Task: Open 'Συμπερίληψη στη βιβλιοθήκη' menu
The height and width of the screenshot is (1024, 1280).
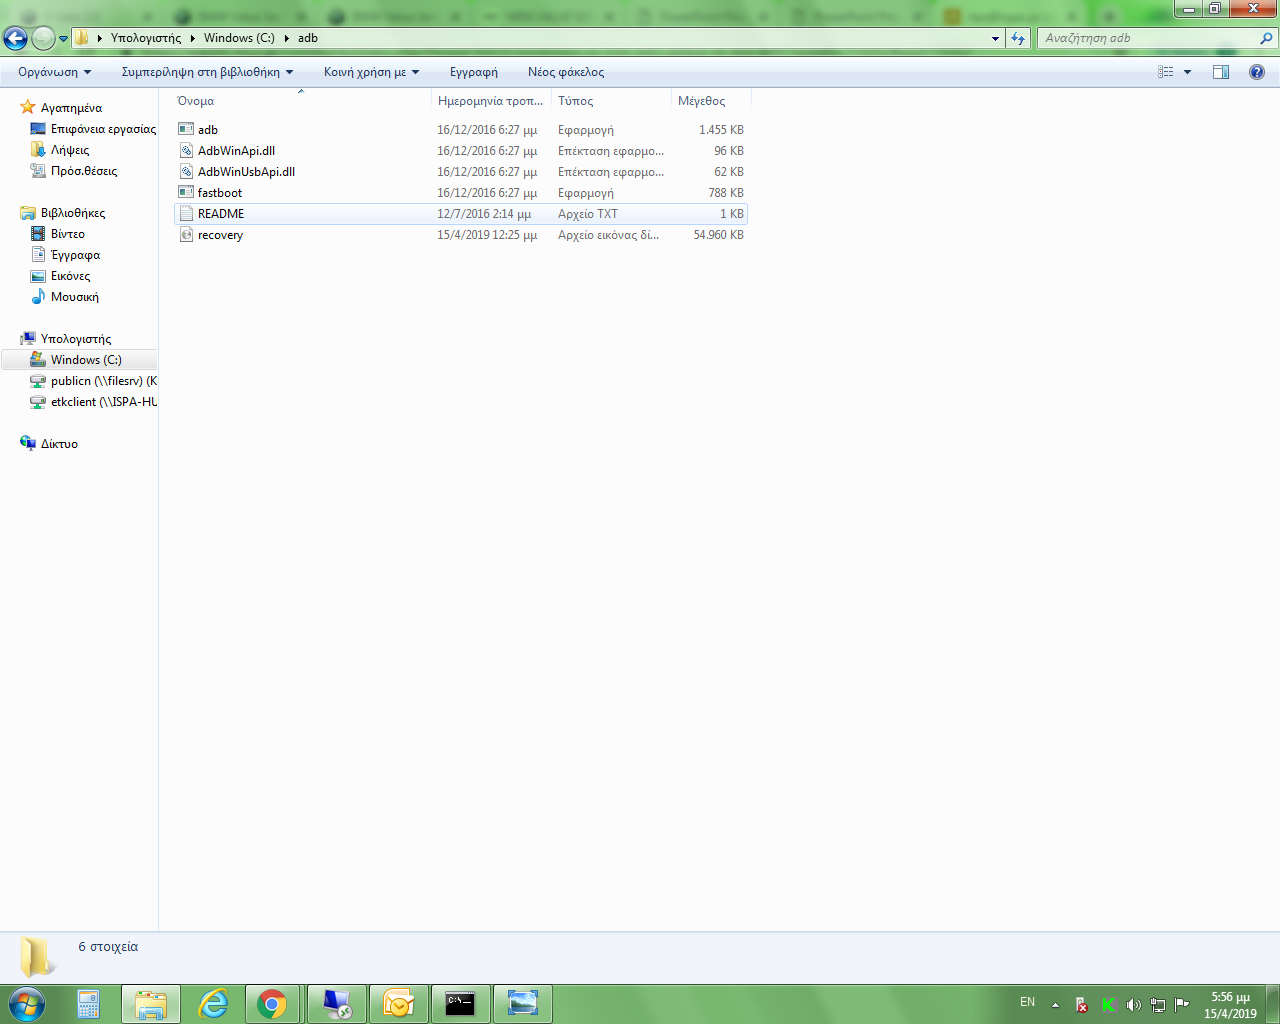Action: pos(207,72)
